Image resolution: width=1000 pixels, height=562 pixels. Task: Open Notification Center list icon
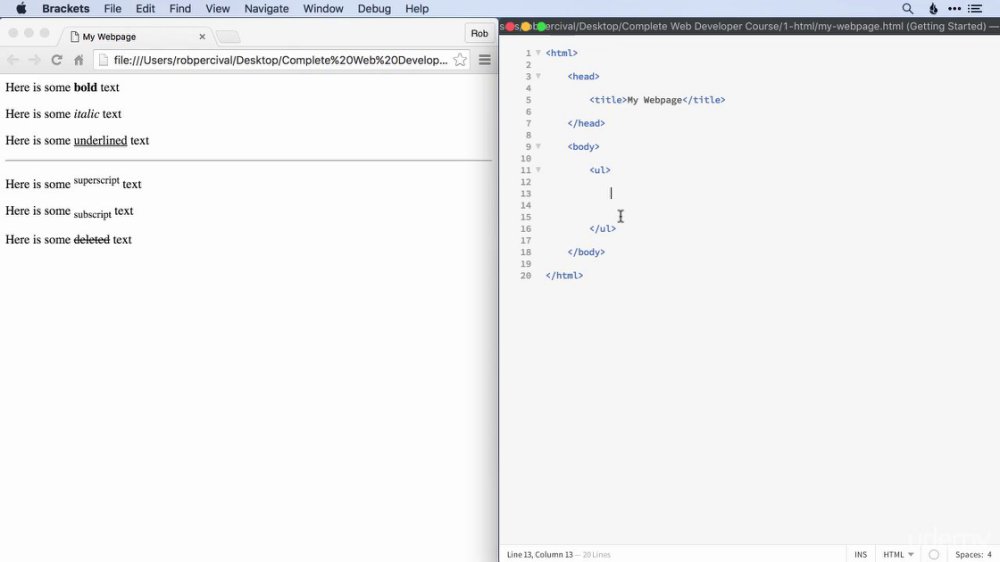[x=974, y=9]
